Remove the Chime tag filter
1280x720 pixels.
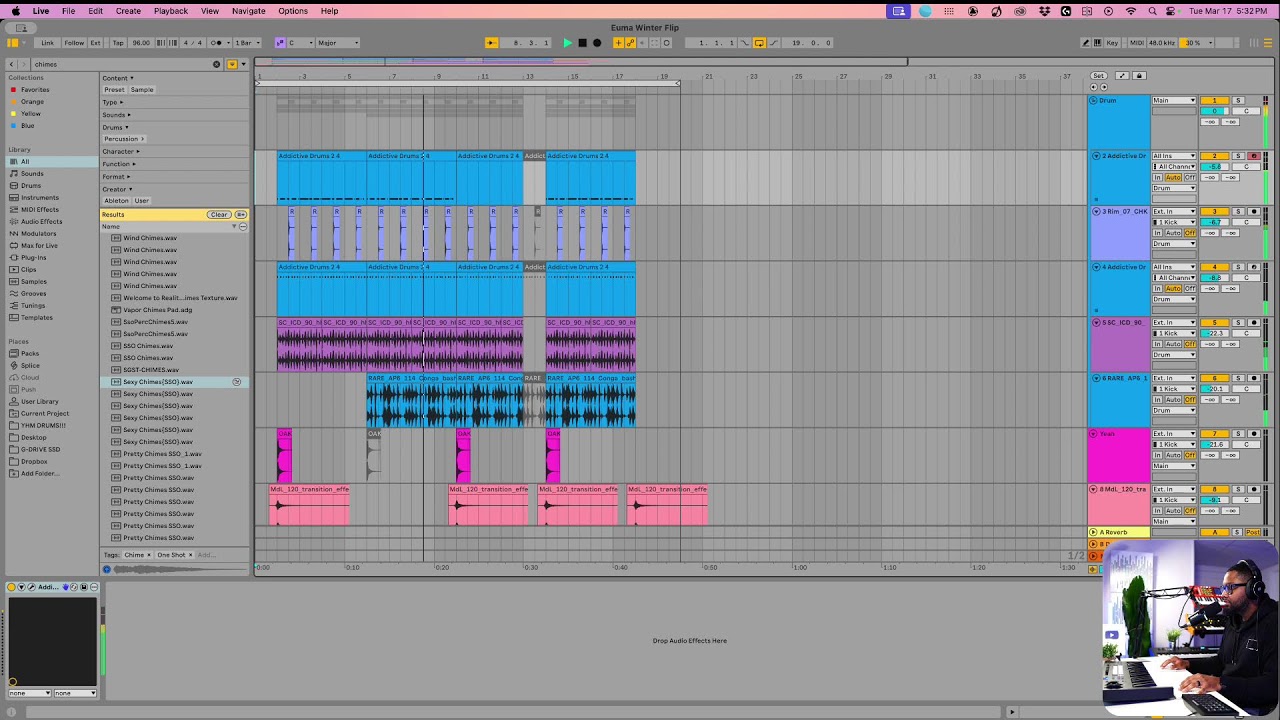[x=149, y=555]
